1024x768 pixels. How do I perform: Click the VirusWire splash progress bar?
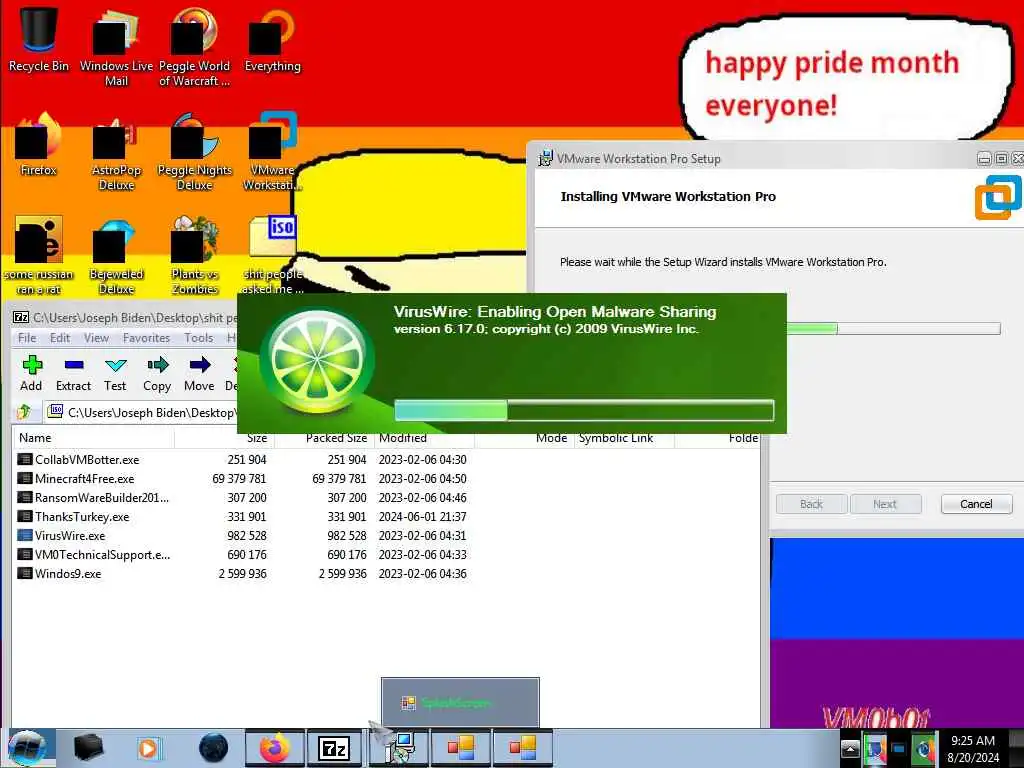(584, 410)
